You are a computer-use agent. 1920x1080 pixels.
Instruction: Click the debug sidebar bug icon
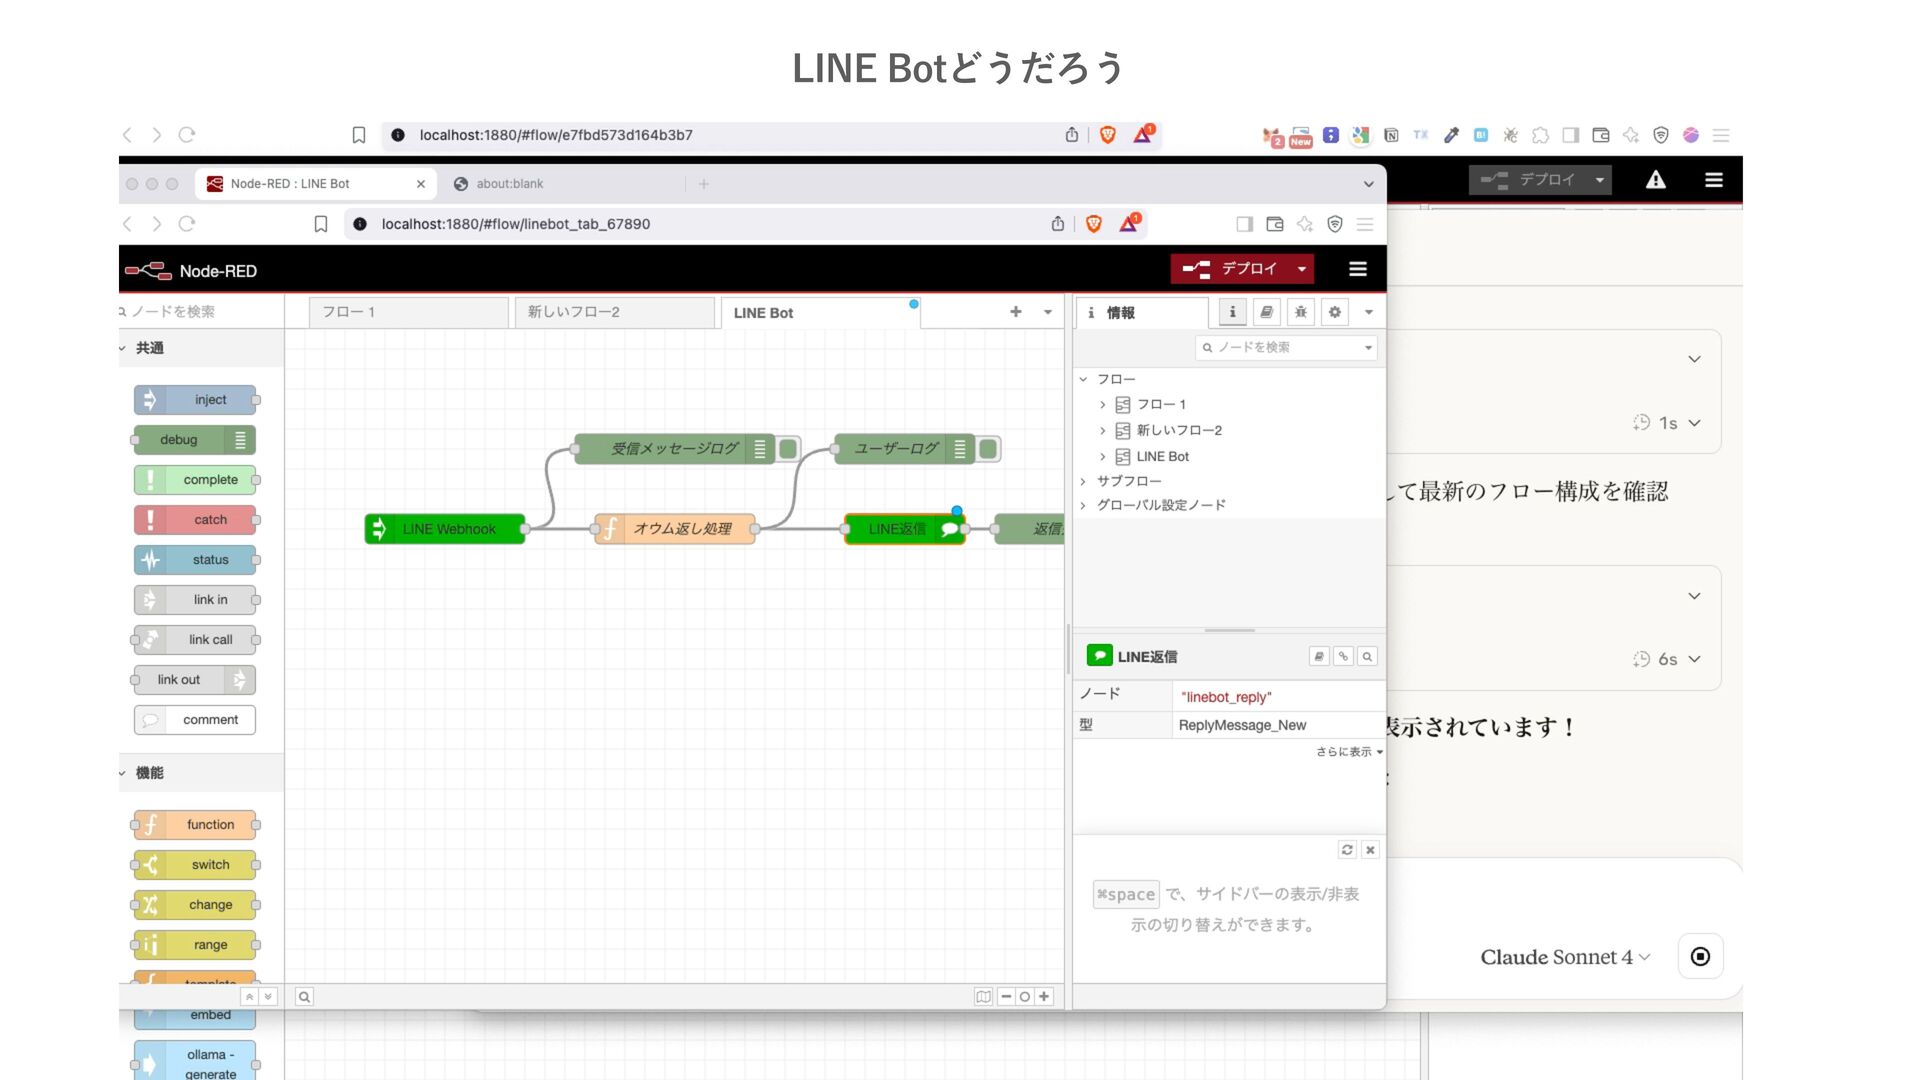pos(1300,312)
